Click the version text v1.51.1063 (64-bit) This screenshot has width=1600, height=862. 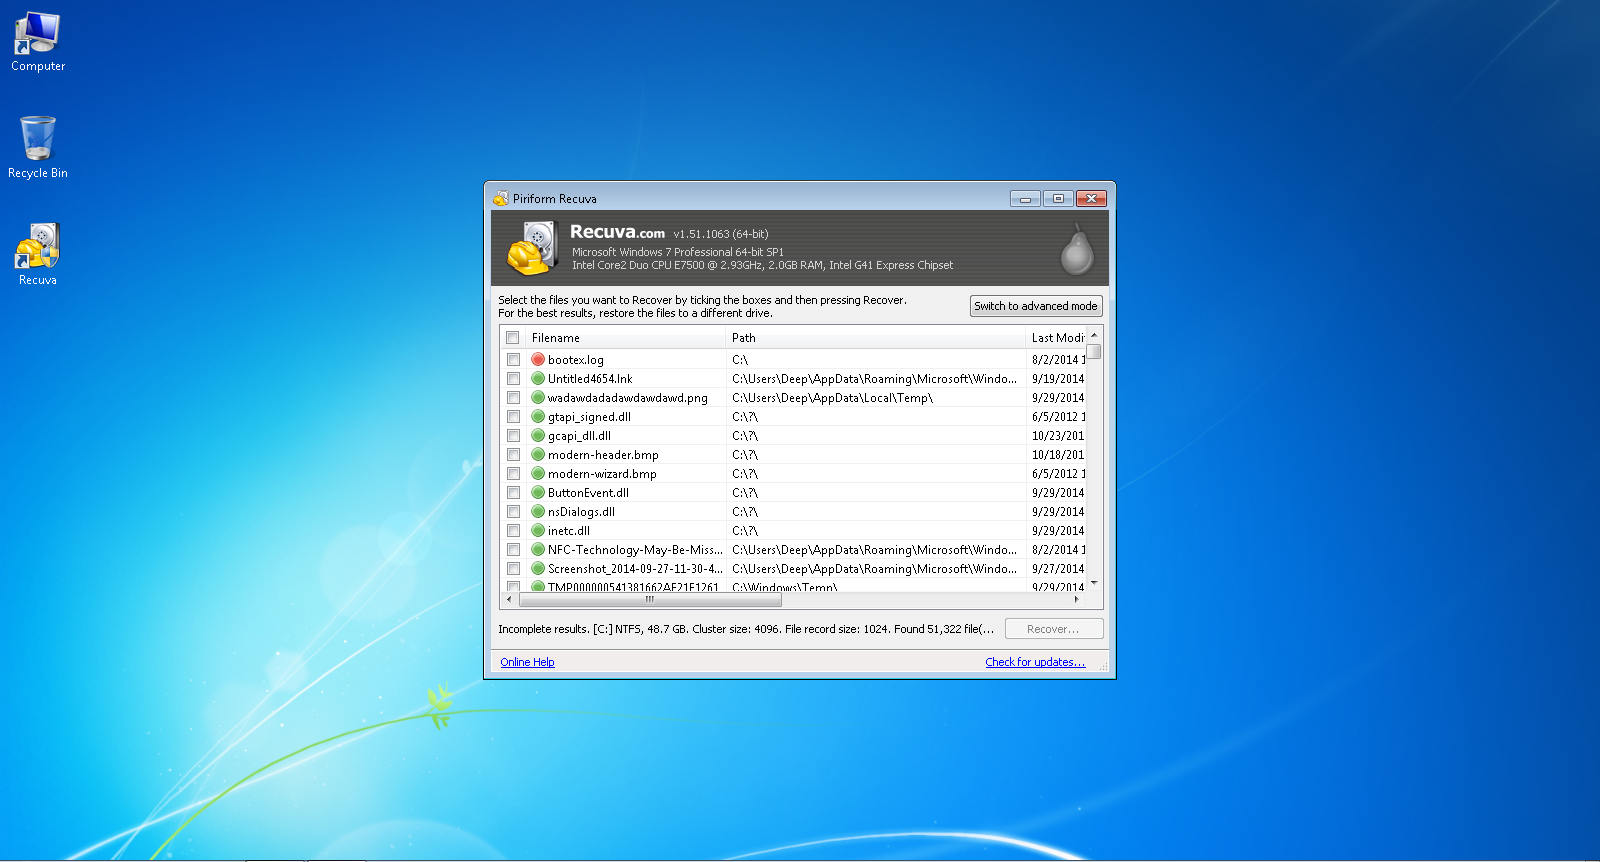click(720, 234)
